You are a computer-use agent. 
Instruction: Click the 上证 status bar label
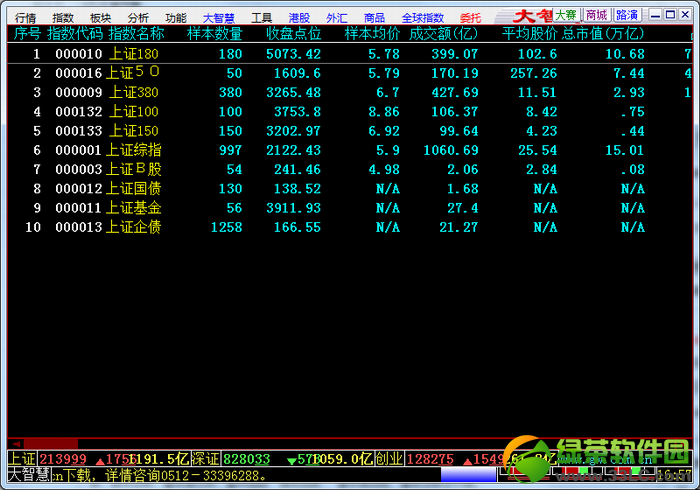pyautogui.click(x=22, y=459)
